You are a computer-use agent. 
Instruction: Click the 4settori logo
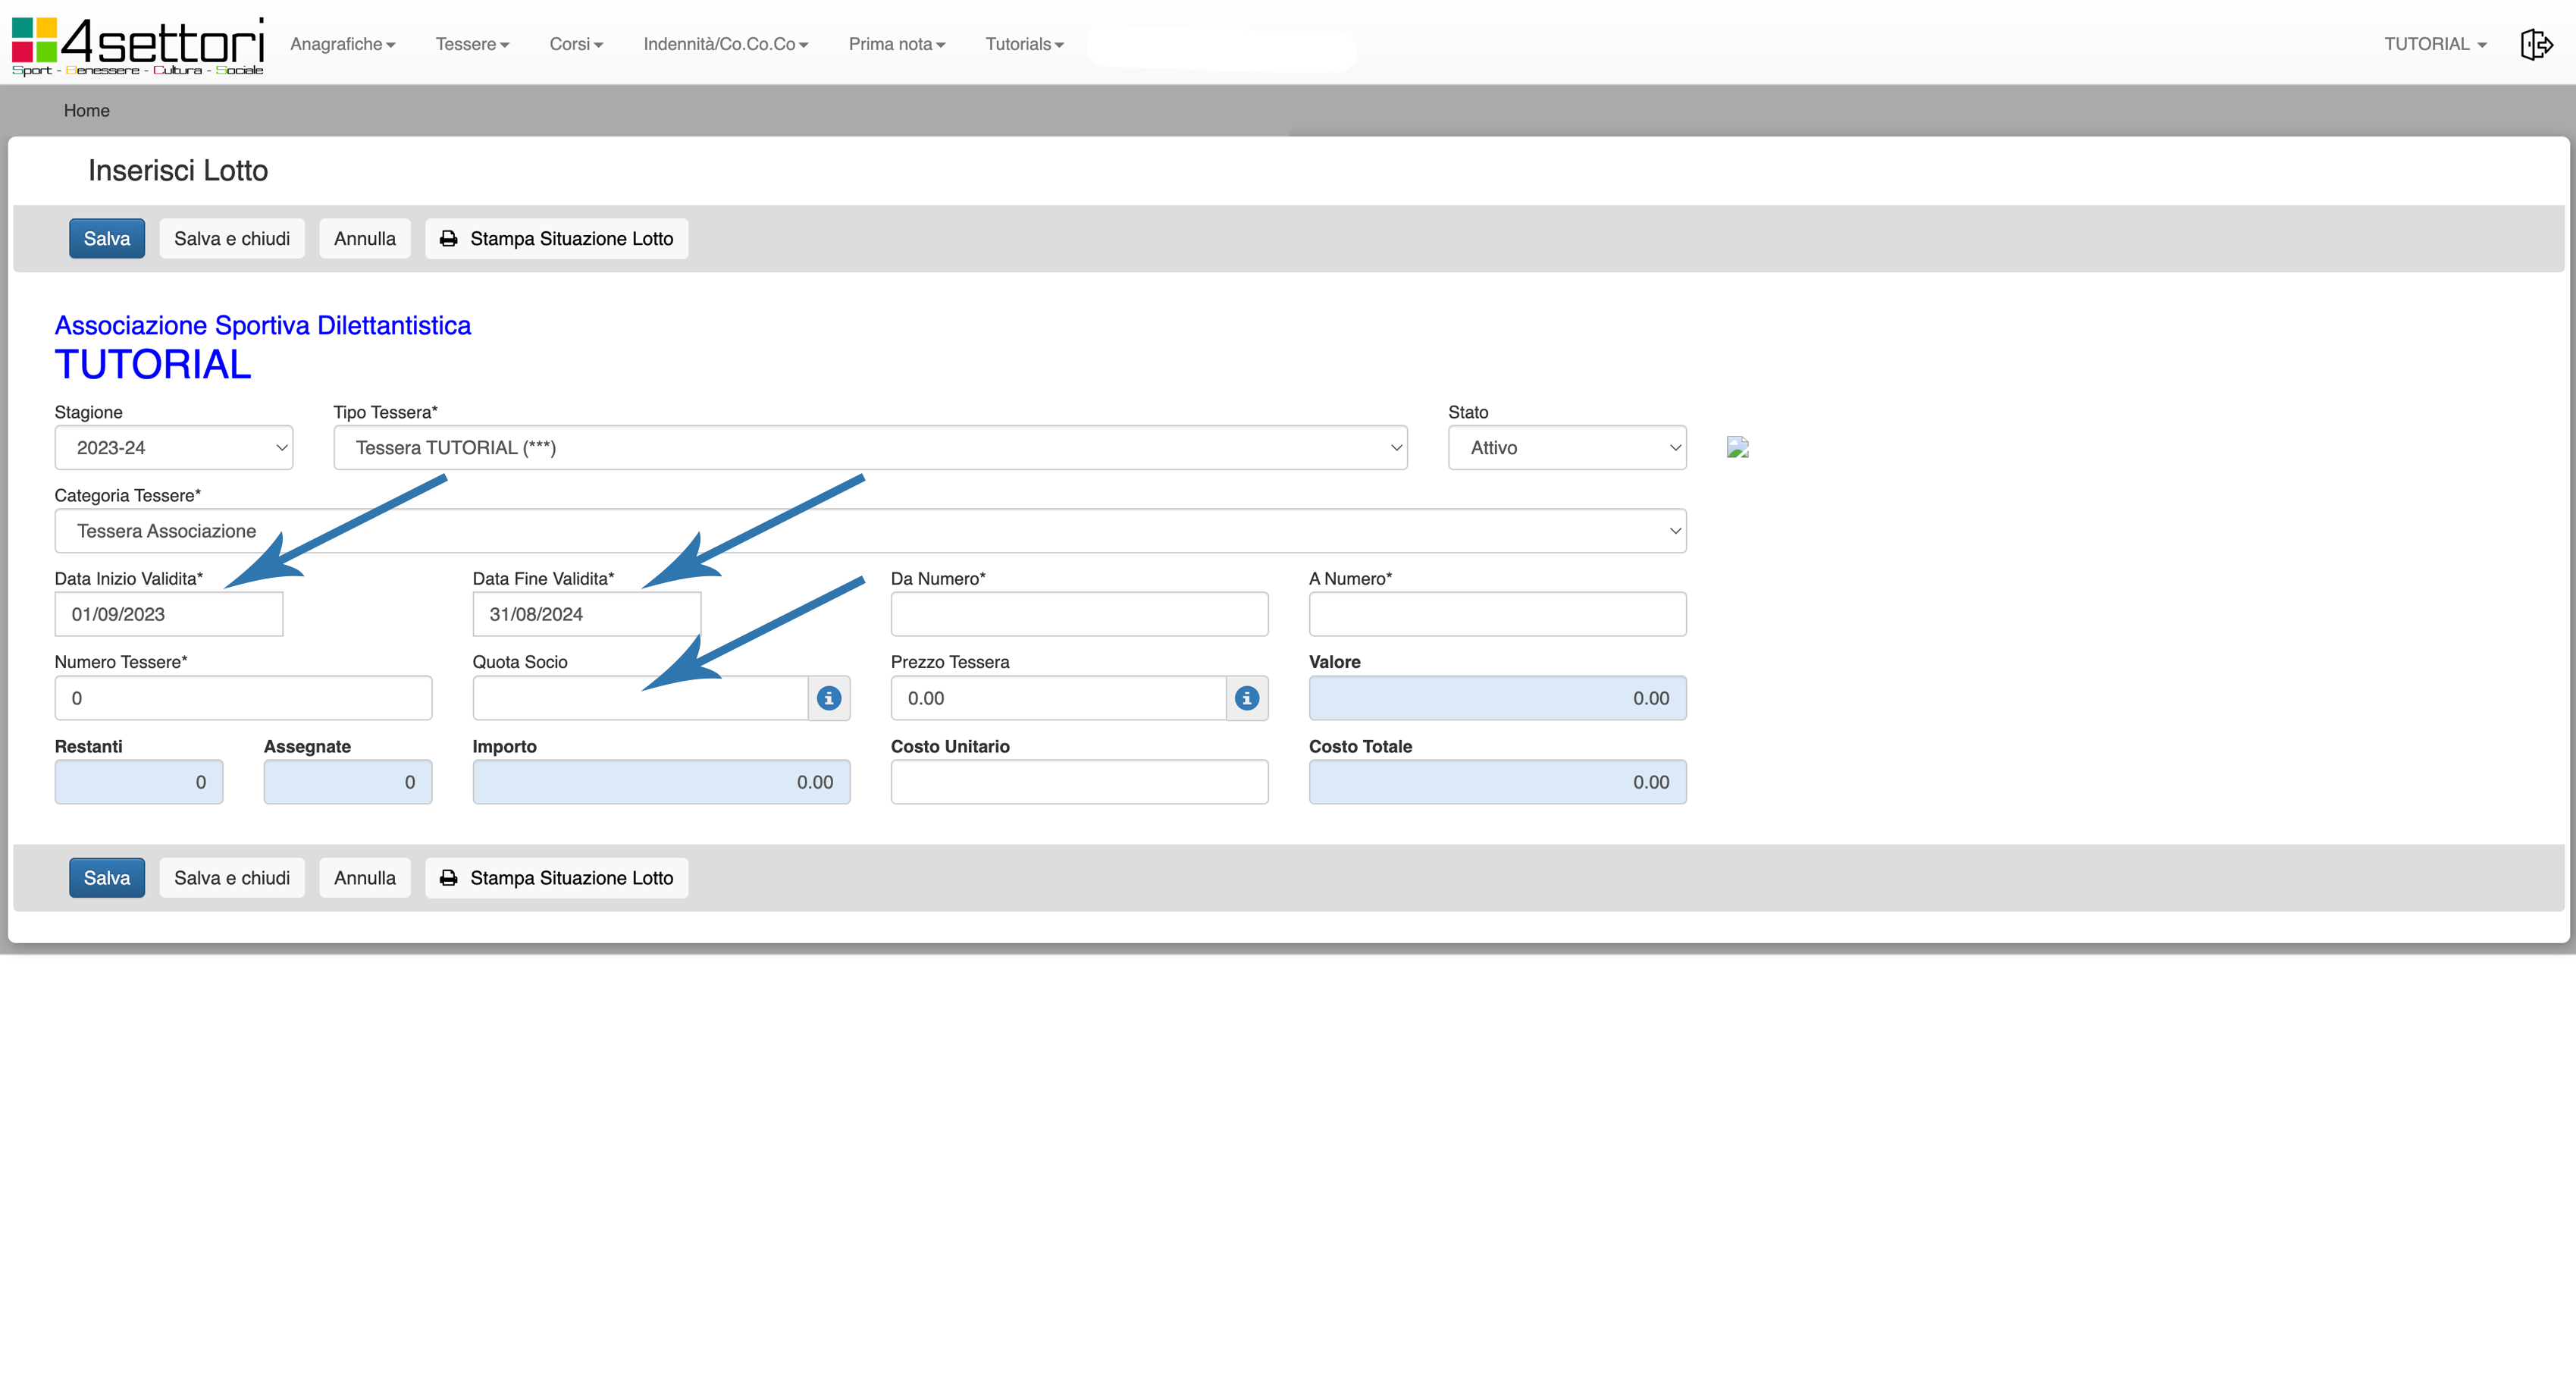click(x=138, y=45)
